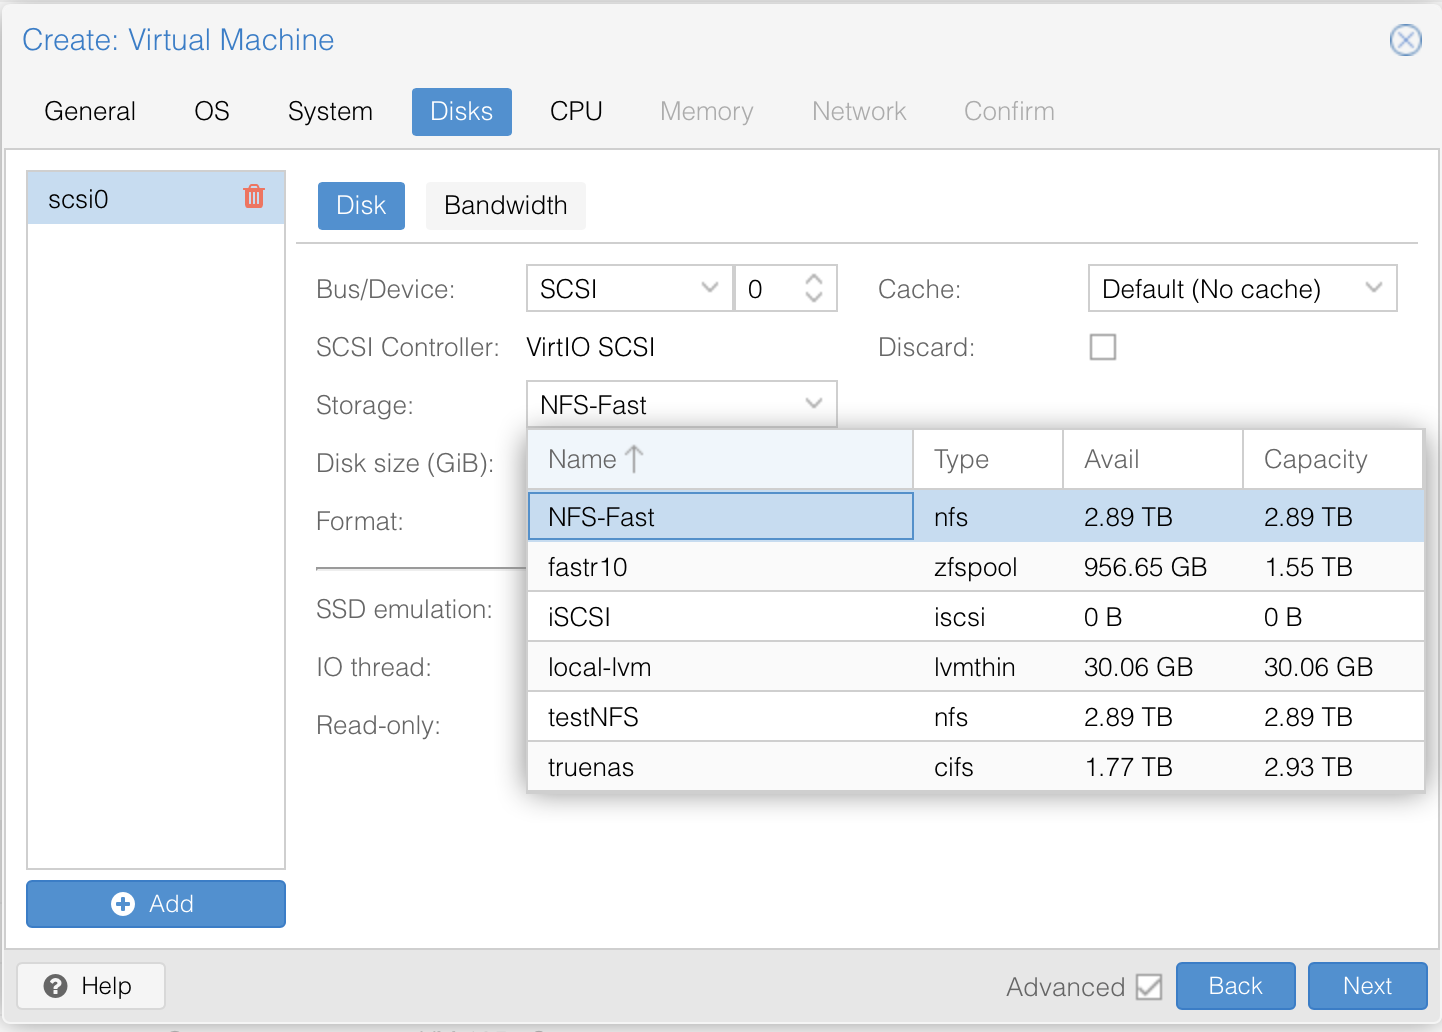The image size is (1442, 1032).
Task: Click the Next button
Action: tap(1367, 986)
